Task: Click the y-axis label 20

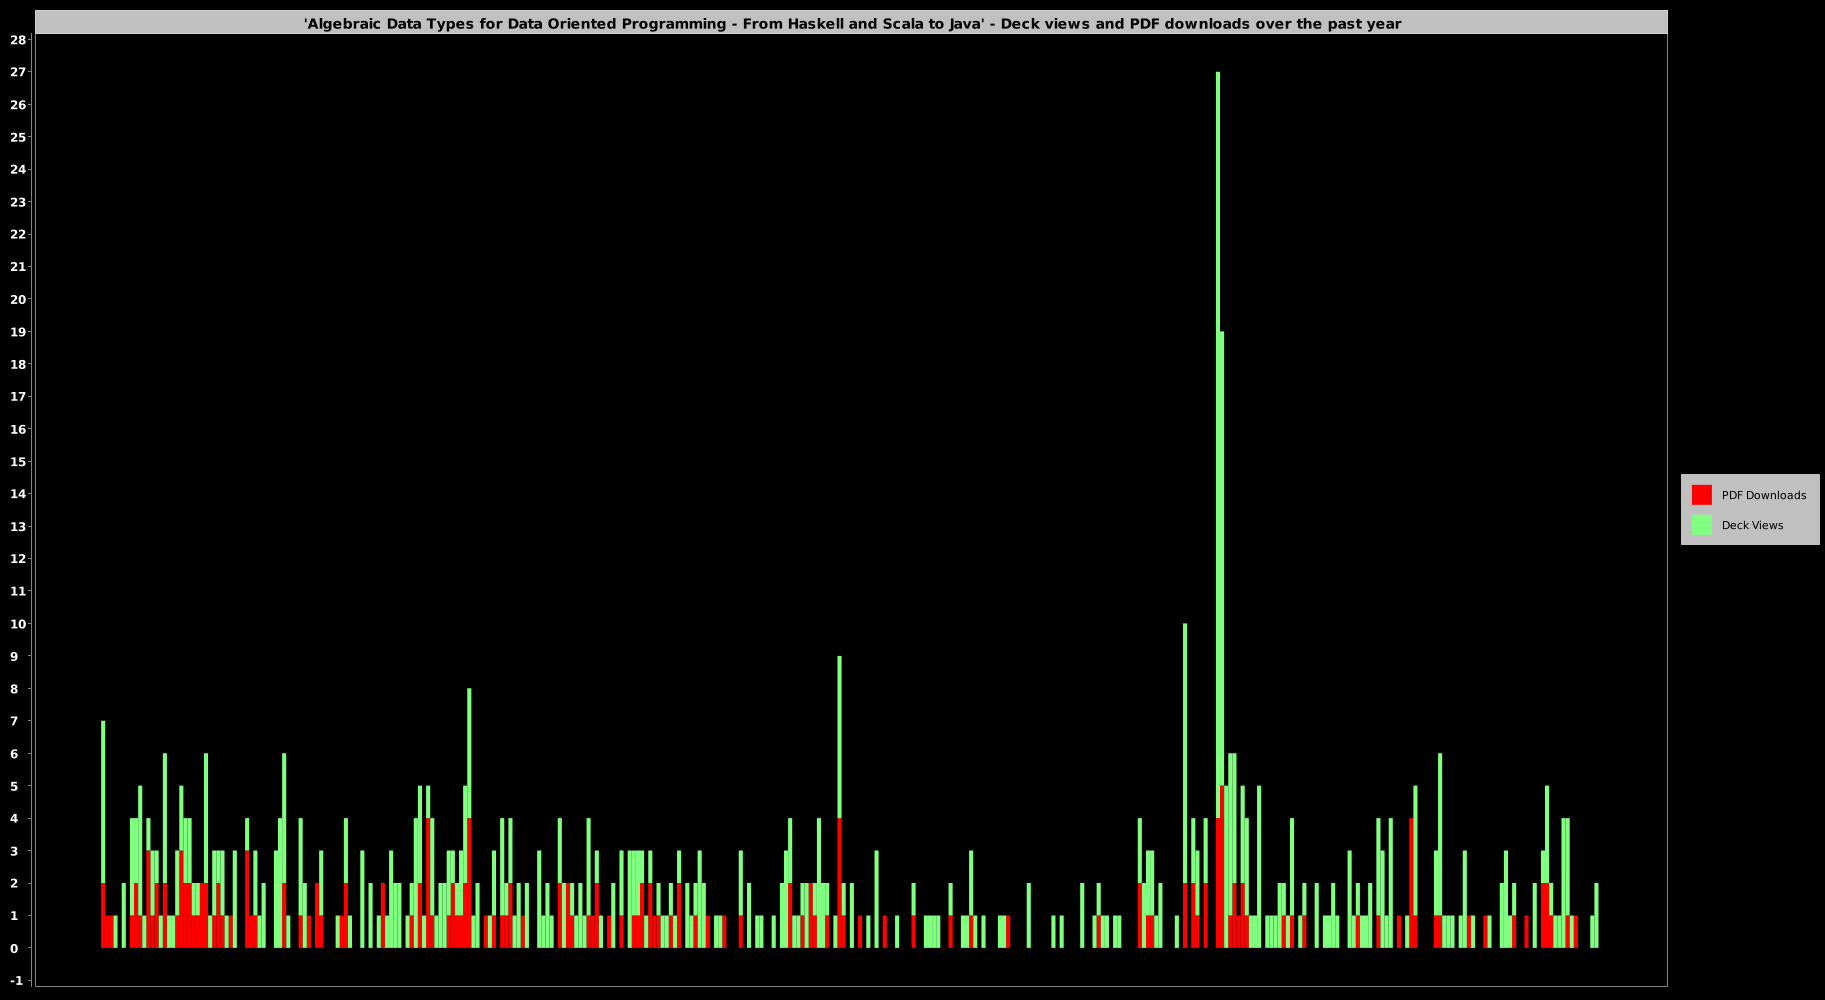Action: coord(18,299)
